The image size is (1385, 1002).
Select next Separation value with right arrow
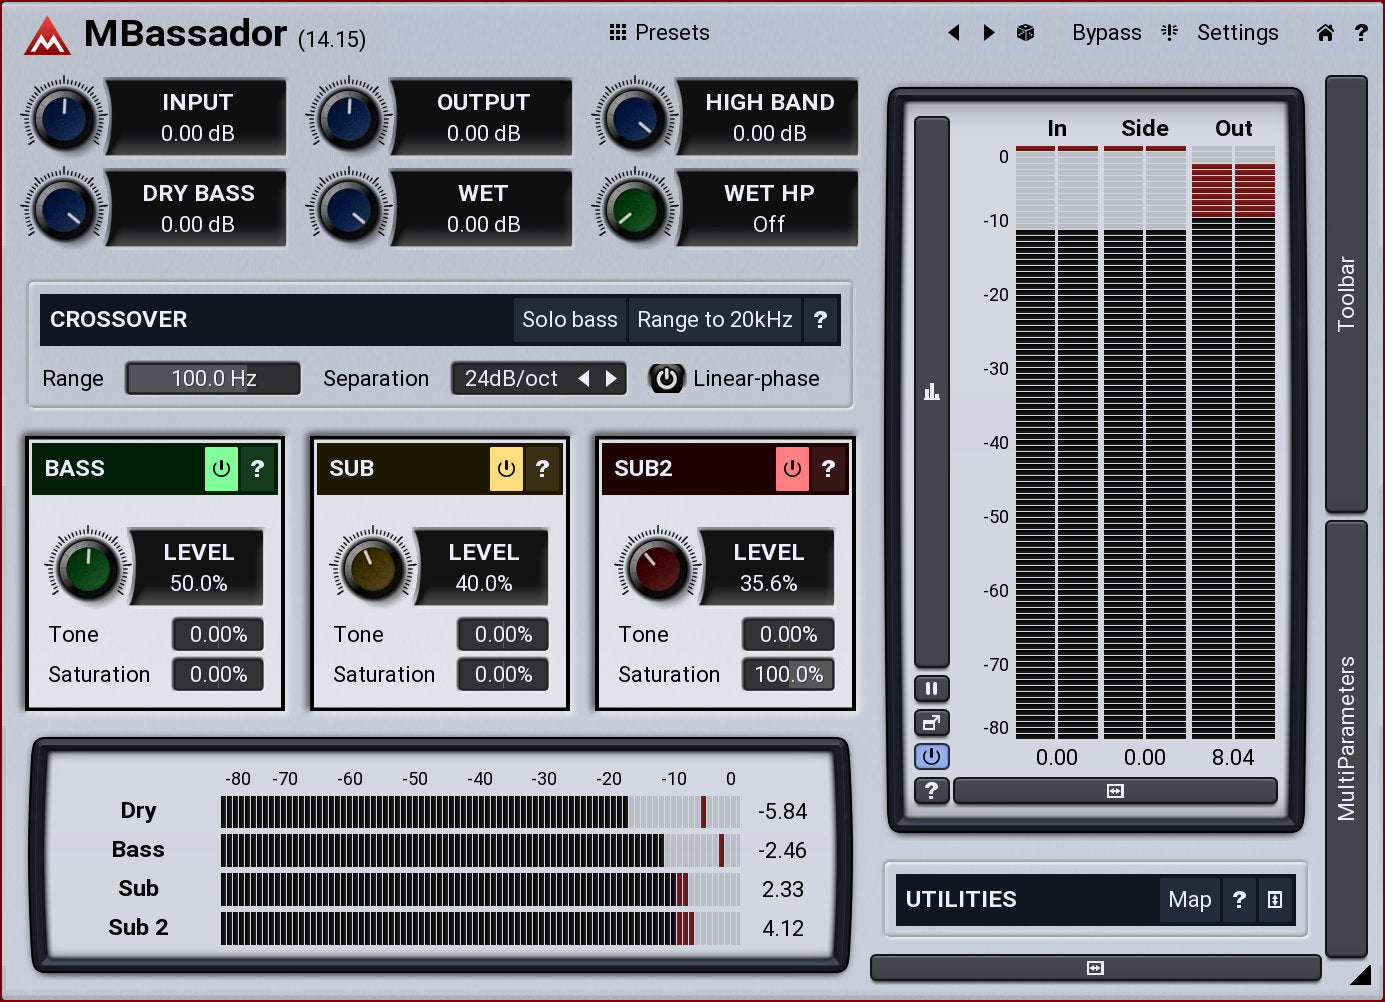pyautogui.click(x=611, y=379)
